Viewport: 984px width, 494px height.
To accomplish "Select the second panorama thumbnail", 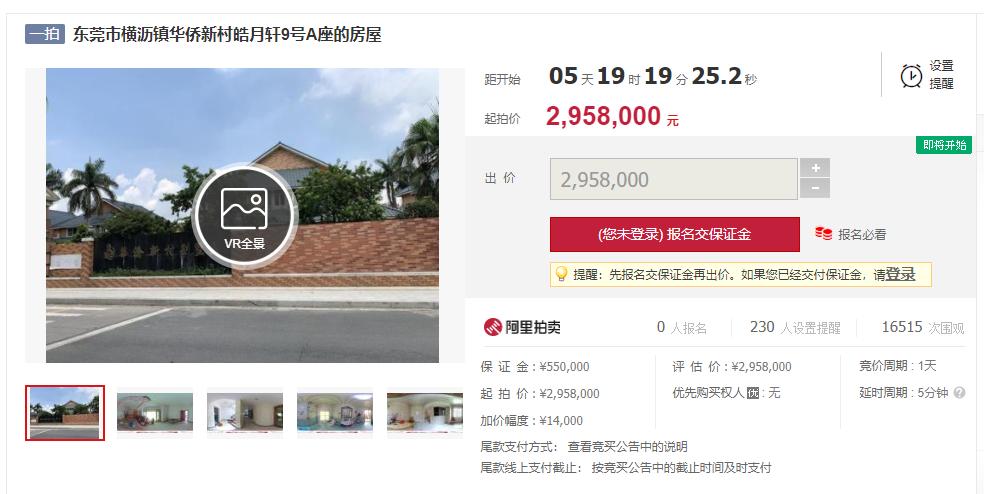I will 155,412.
